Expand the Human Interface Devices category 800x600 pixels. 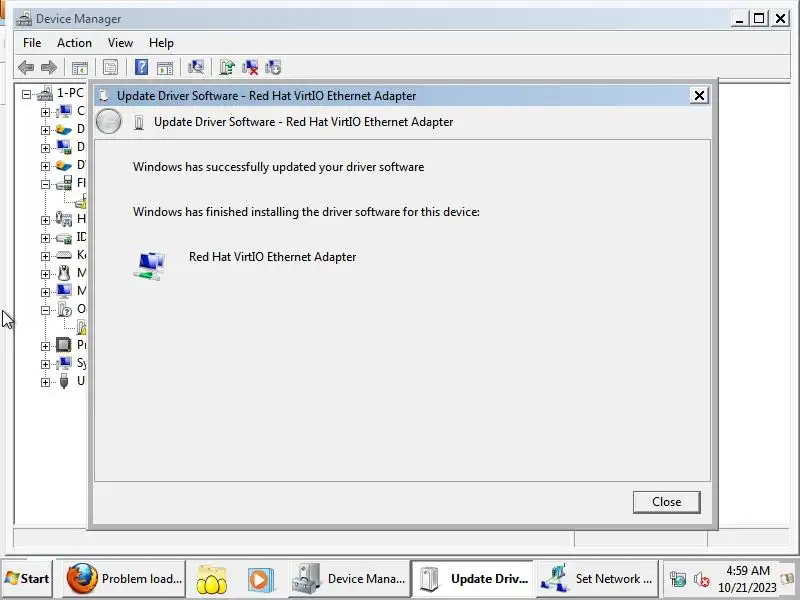pos(45,220)
